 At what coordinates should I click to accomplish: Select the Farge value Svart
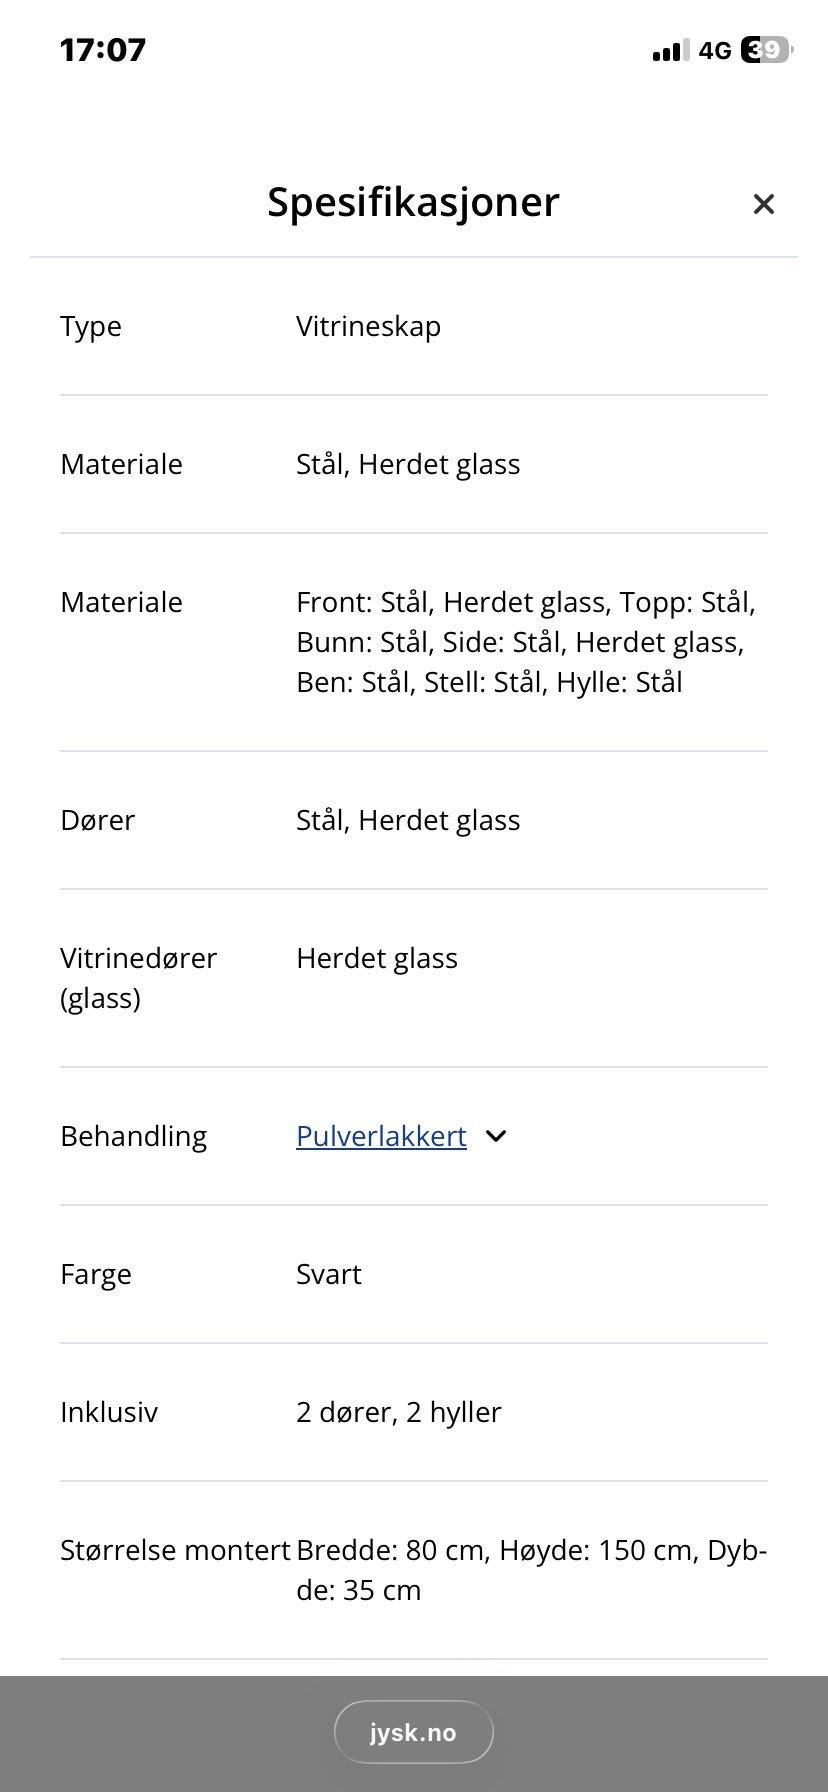click(x=328, y=1274)
